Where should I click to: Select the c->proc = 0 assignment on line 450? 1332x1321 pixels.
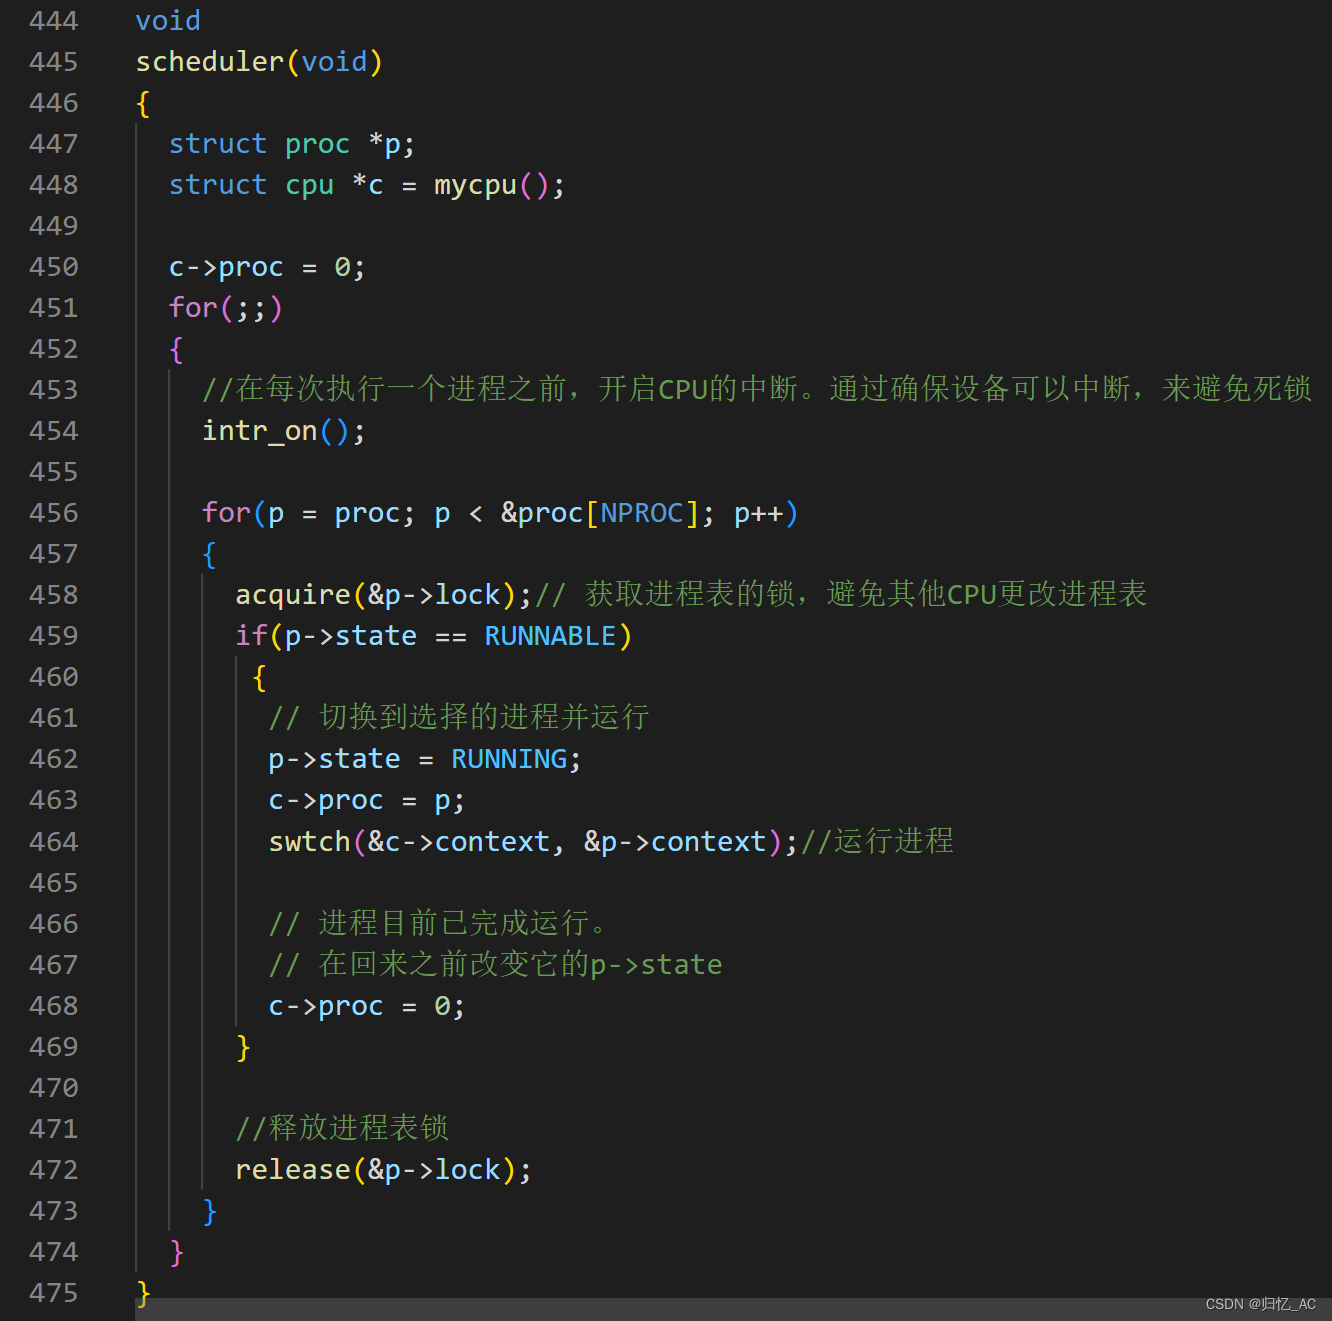click(x=265, y=266)
